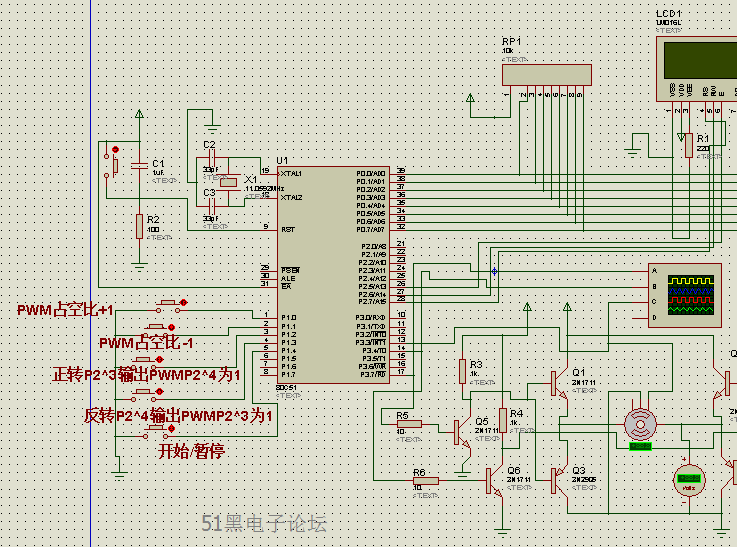Select the ground symbol above capacitor C2
The height and width of the screenshot is (547, 737).
coord(212,128)
